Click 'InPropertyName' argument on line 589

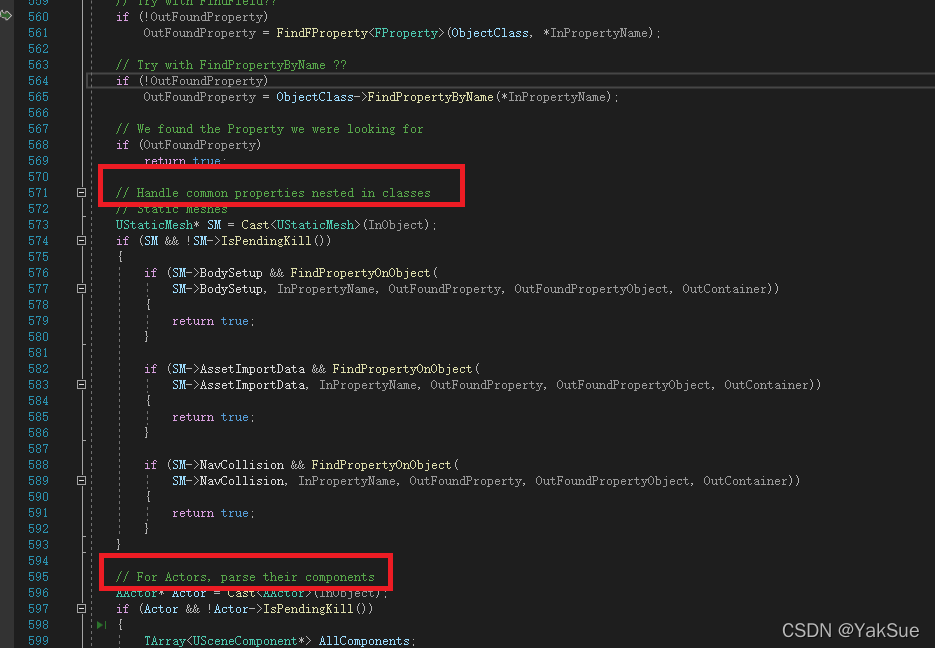tap(346, 480)
